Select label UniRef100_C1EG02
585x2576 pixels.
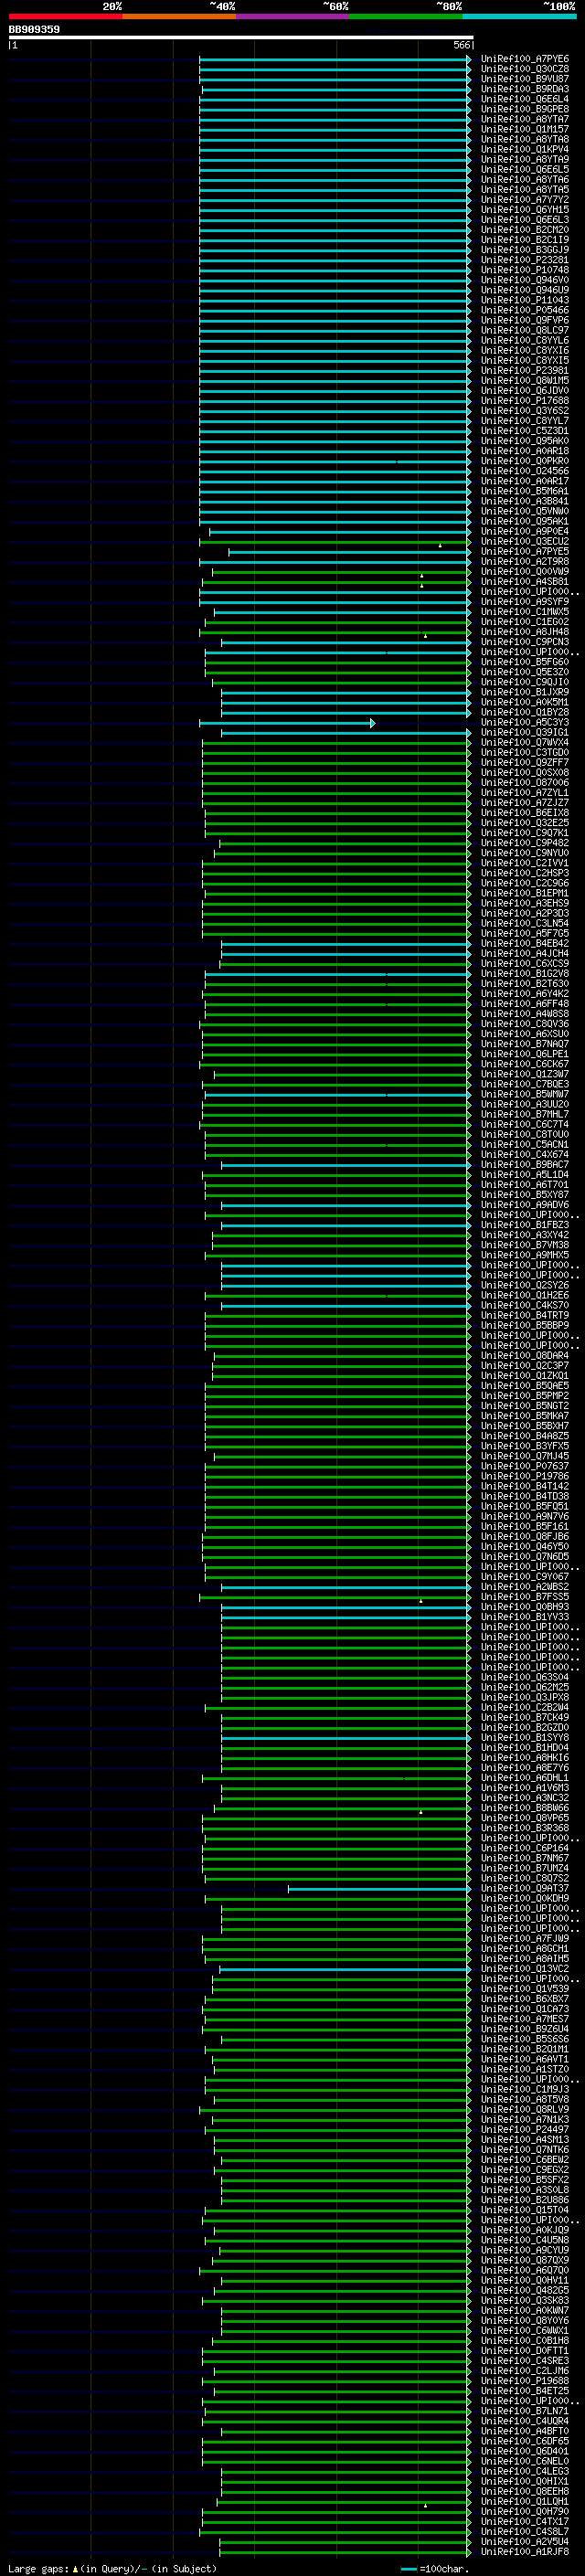click(x=525, y=622)
